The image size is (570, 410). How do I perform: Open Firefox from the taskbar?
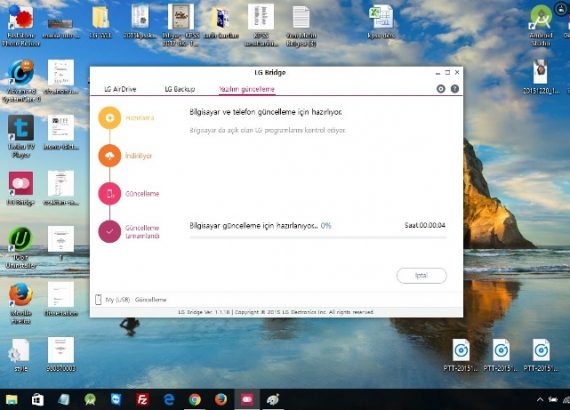coord(221,400)
